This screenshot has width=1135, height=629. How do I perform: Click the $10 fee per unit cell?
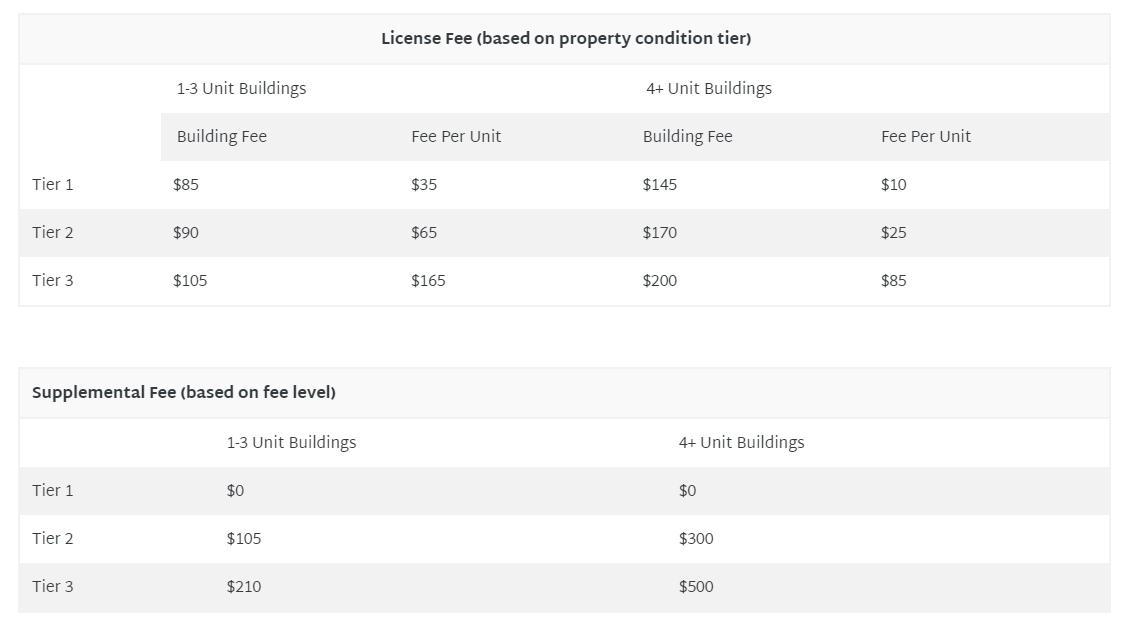coord(894,185)
